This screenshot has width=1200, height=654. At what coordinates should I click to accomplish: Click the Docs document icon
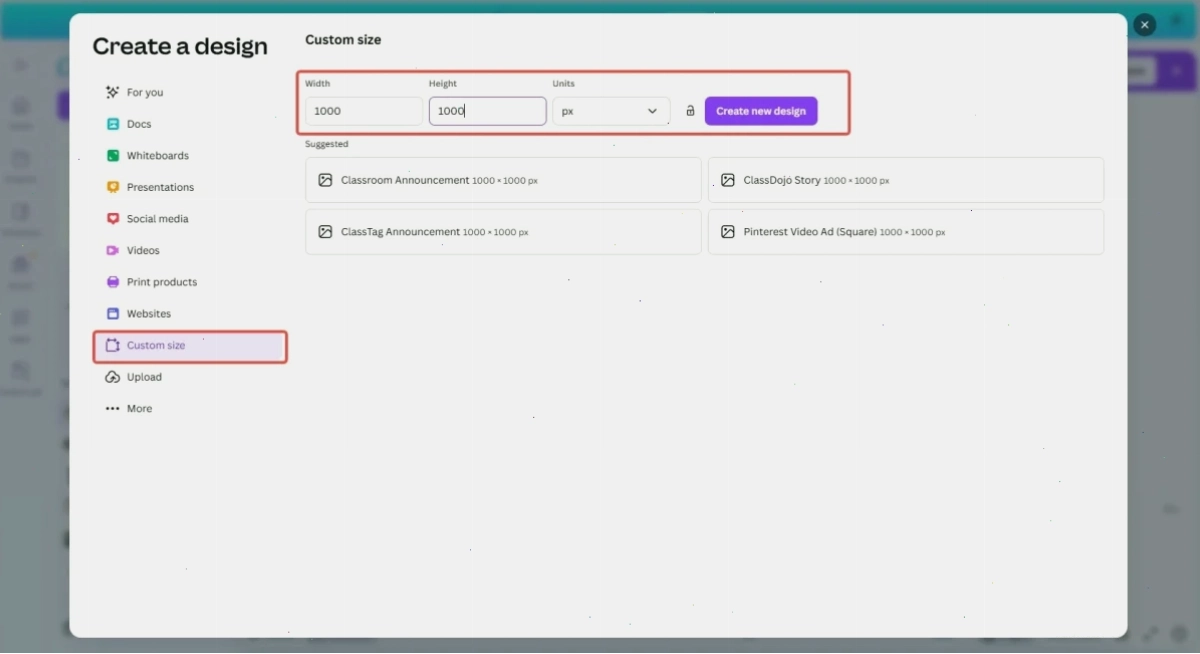click(x=113, y=124)
